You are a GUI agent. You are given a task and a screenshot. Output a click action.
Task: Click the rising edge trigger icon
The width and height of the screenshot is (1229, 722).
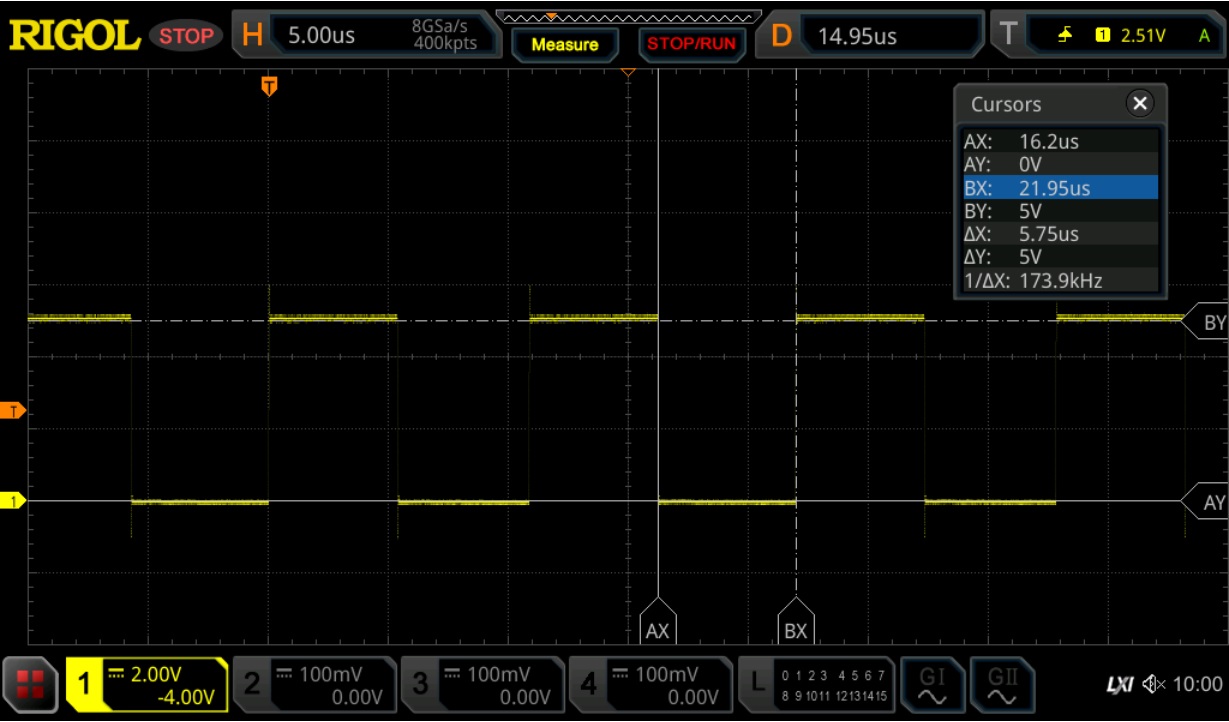tap(1065, 35)
